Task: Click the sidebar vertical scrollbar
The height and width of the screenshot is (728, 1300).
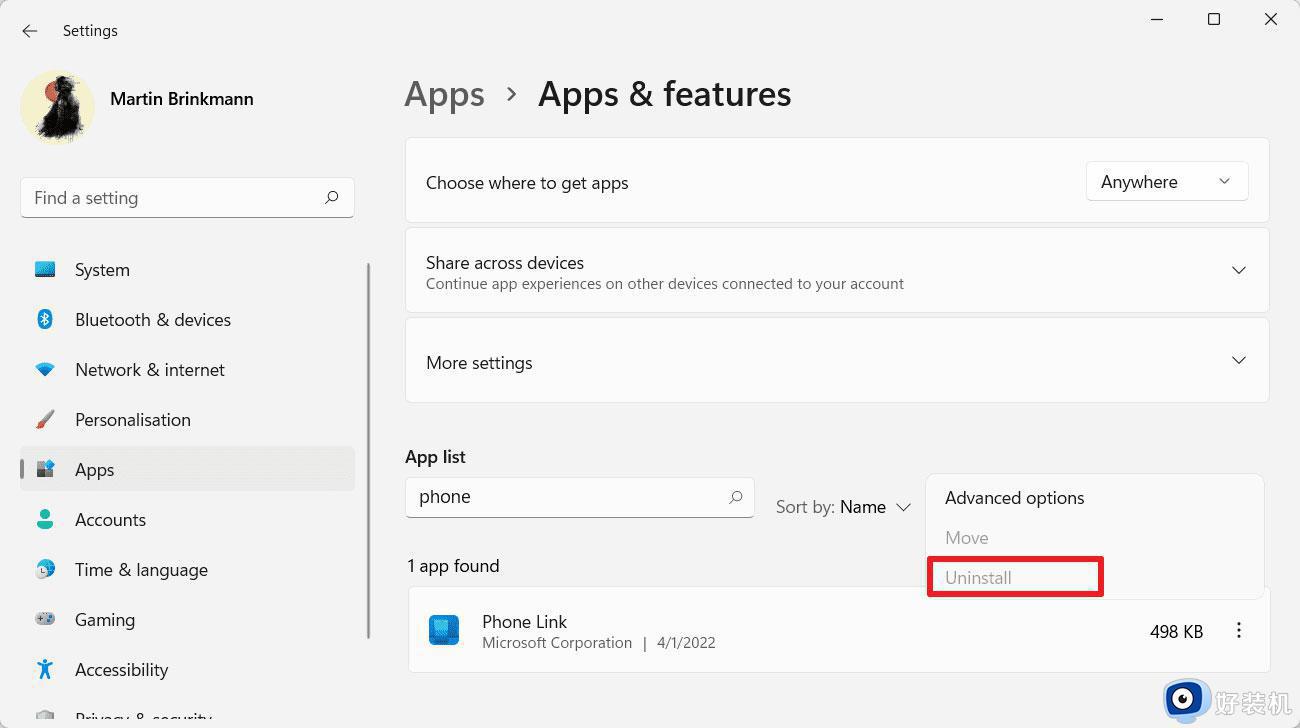Action: coord(369,450)
